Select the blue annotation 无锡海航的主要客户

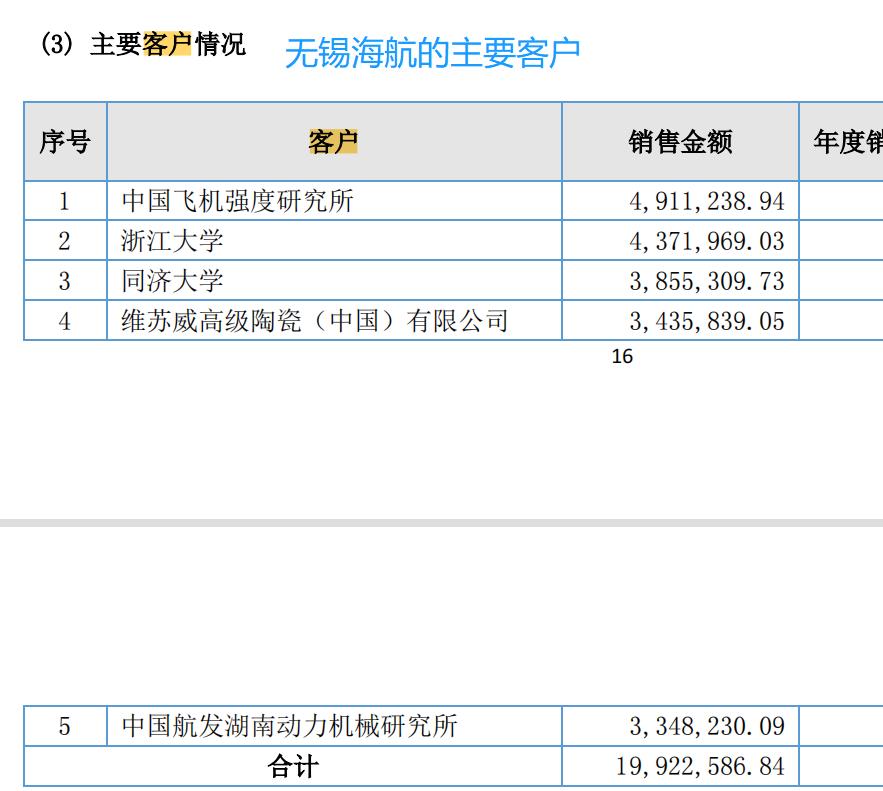click(x=436, y=47)
